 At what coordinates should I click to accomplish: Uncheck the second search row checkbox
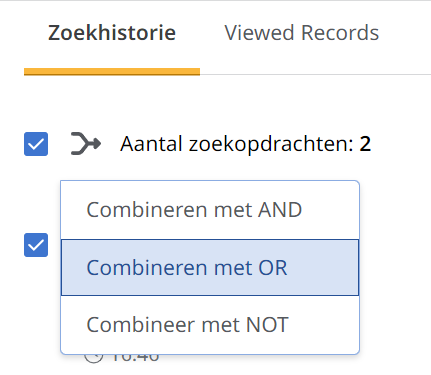pos(36,245)
